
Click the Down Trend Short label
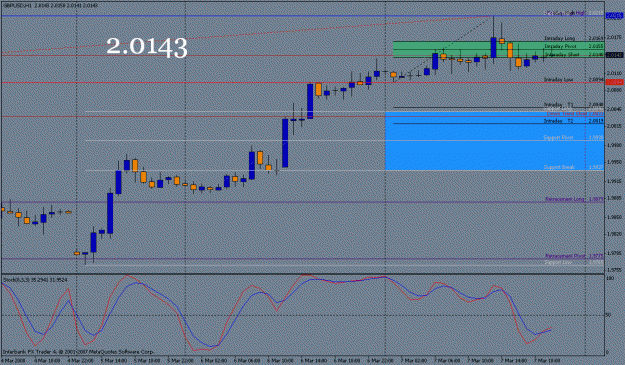pos(566,114)
